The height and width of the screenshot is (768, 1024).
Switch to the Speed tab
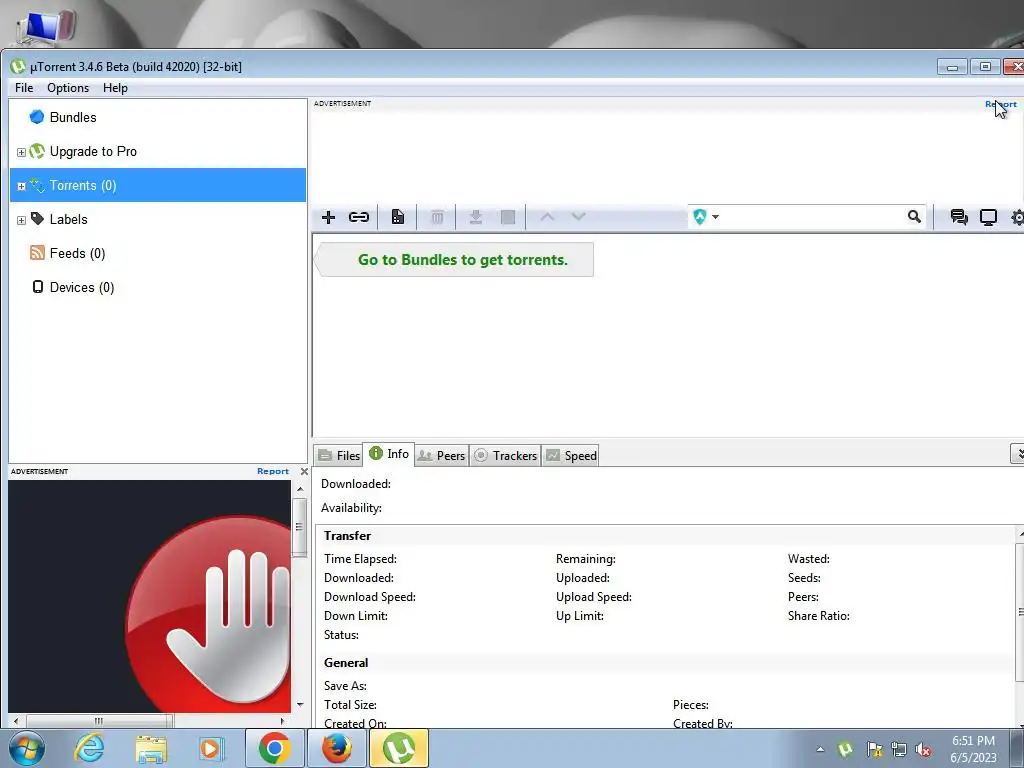click(x=571, y=455)
